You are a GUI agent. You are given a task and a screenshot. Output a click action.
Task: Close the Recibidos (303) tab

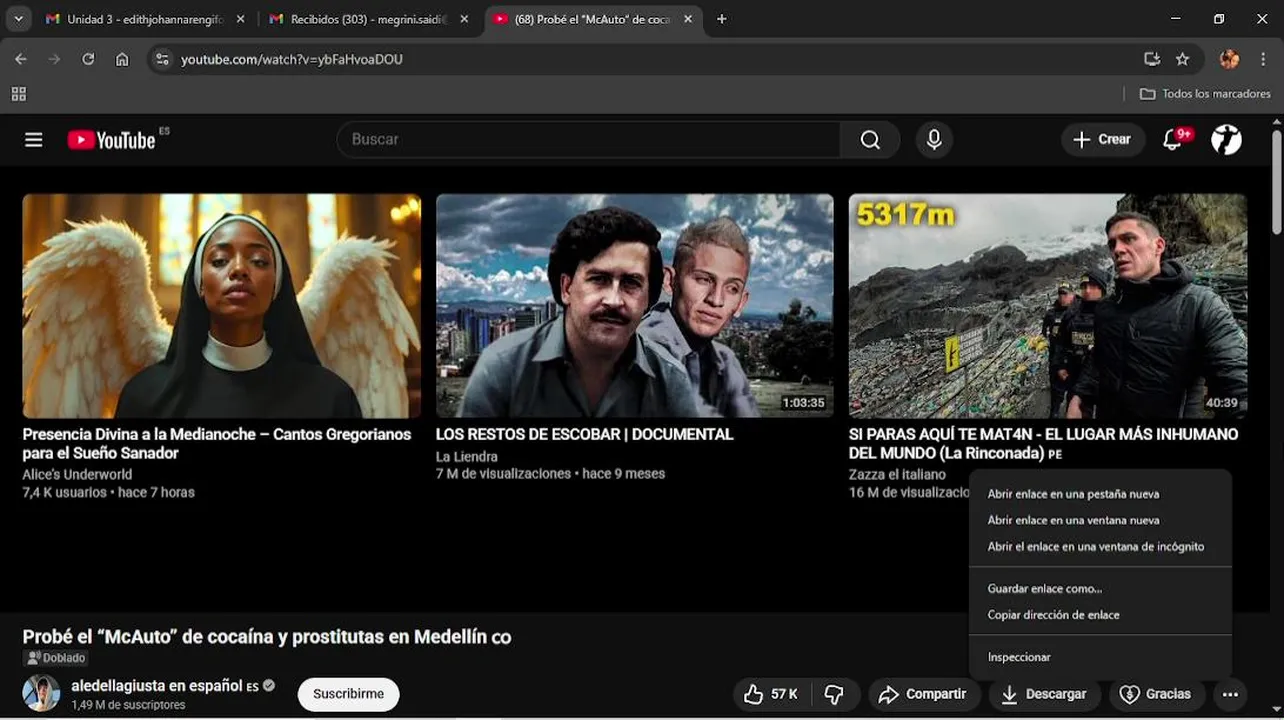point(464,19)
